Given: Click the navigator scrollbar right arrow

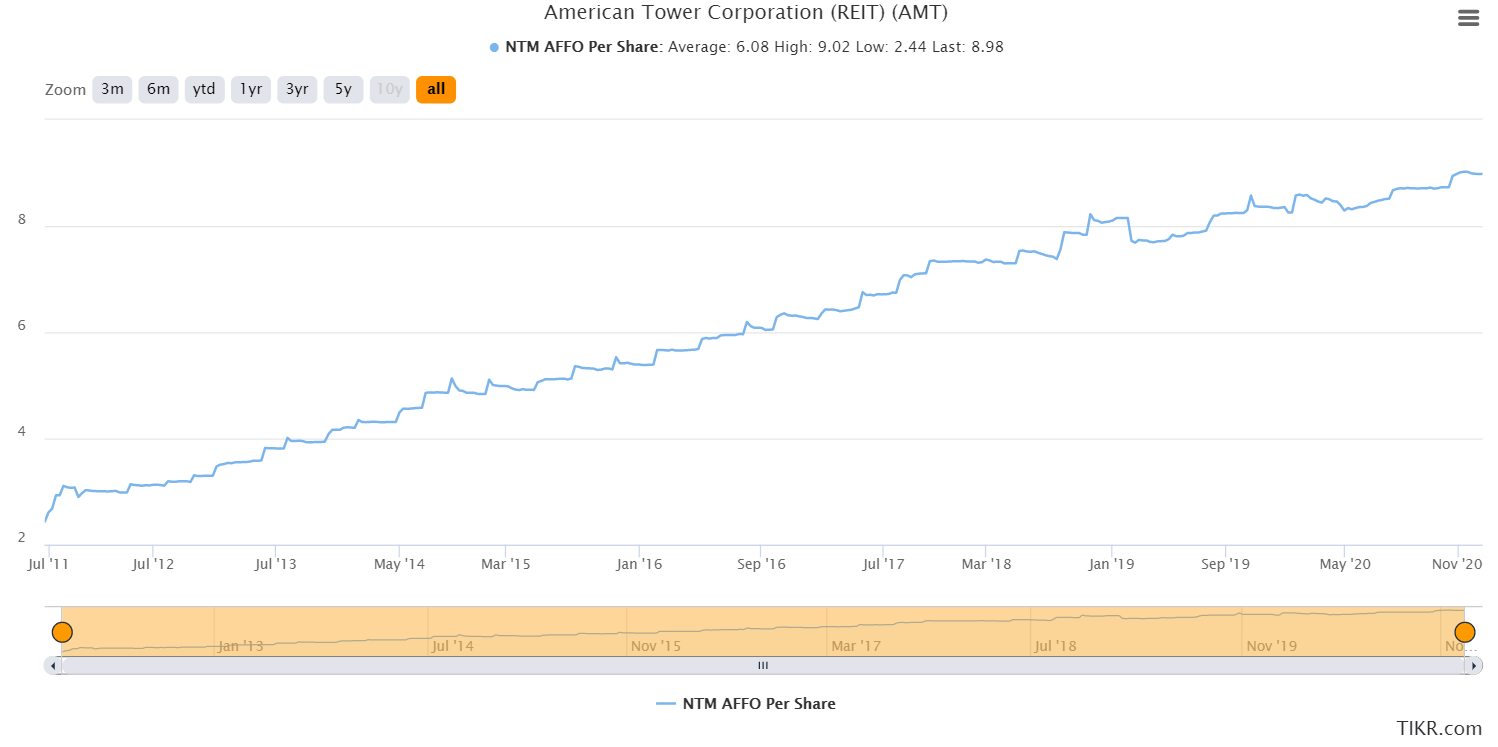Looking at the screenshot, I should coord(1474,665).
